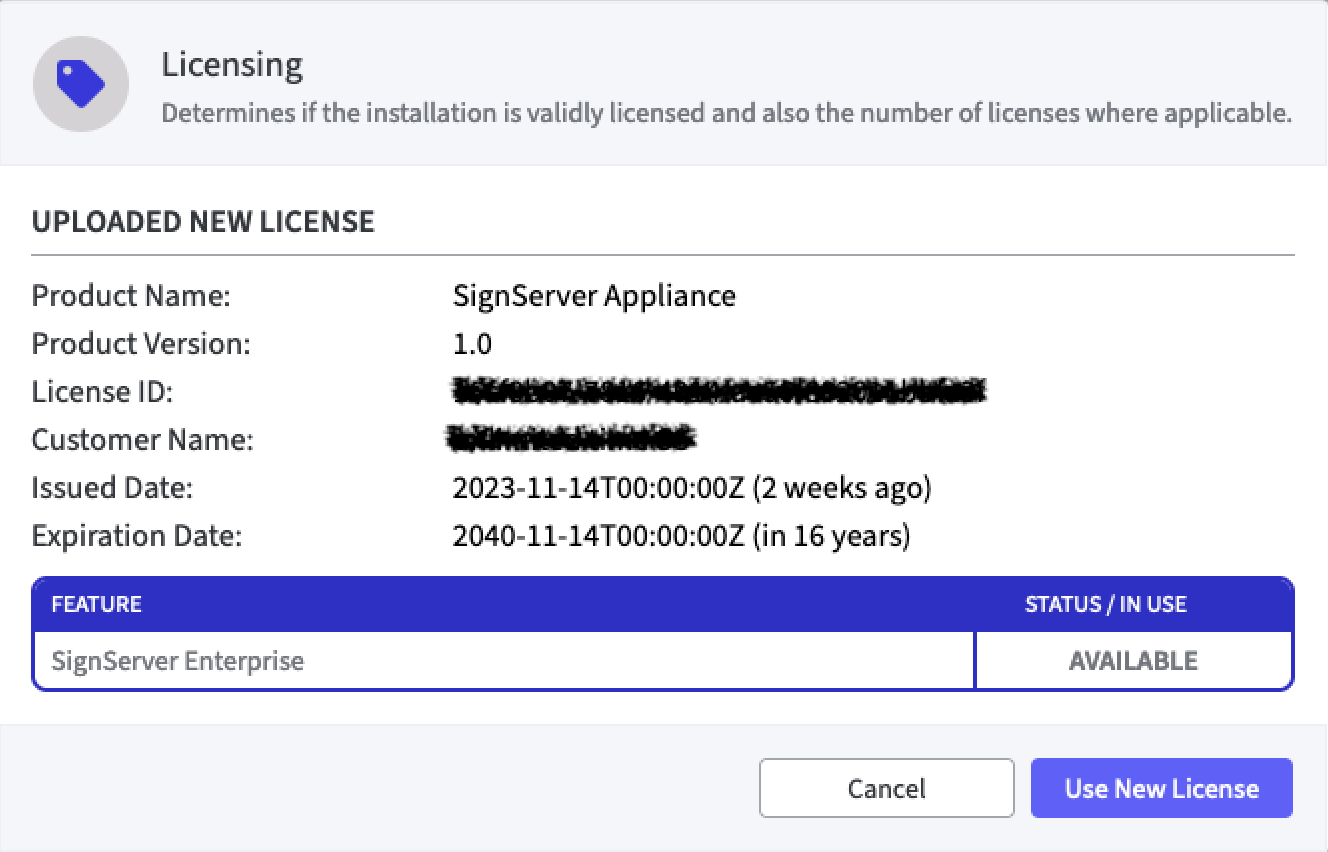Image resolution: width=1328 pixels, height=852 pixels.
Task: Click the FEATURE column header
Action: (96, 604)
